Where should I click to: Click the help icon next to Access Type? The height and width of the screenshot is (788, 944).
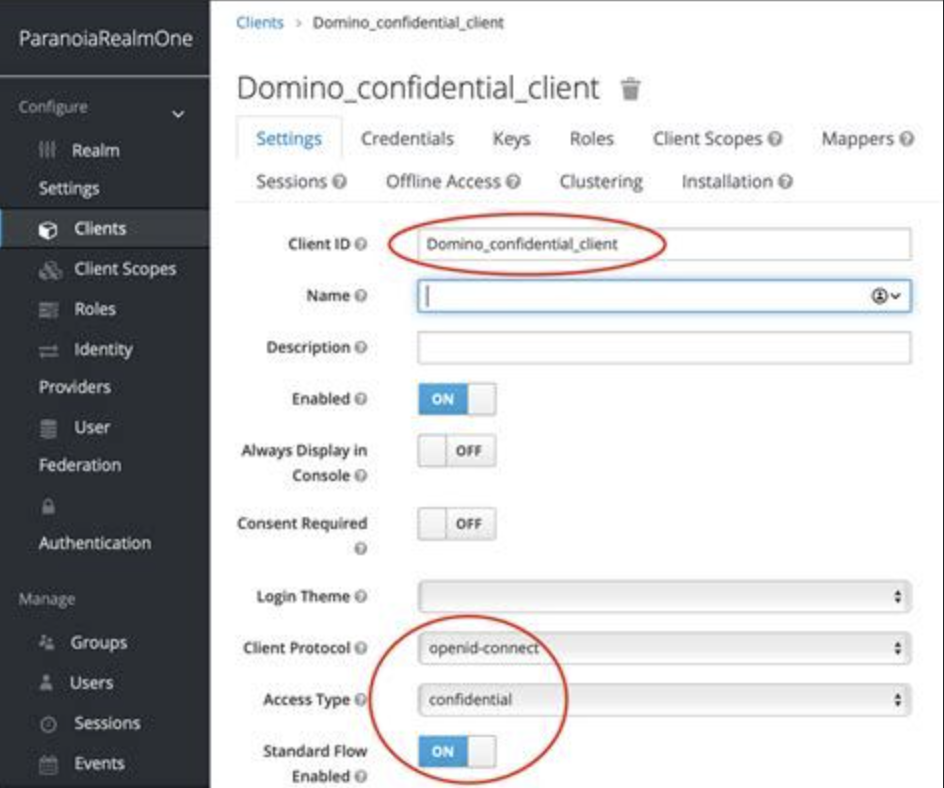pos(361,700)
